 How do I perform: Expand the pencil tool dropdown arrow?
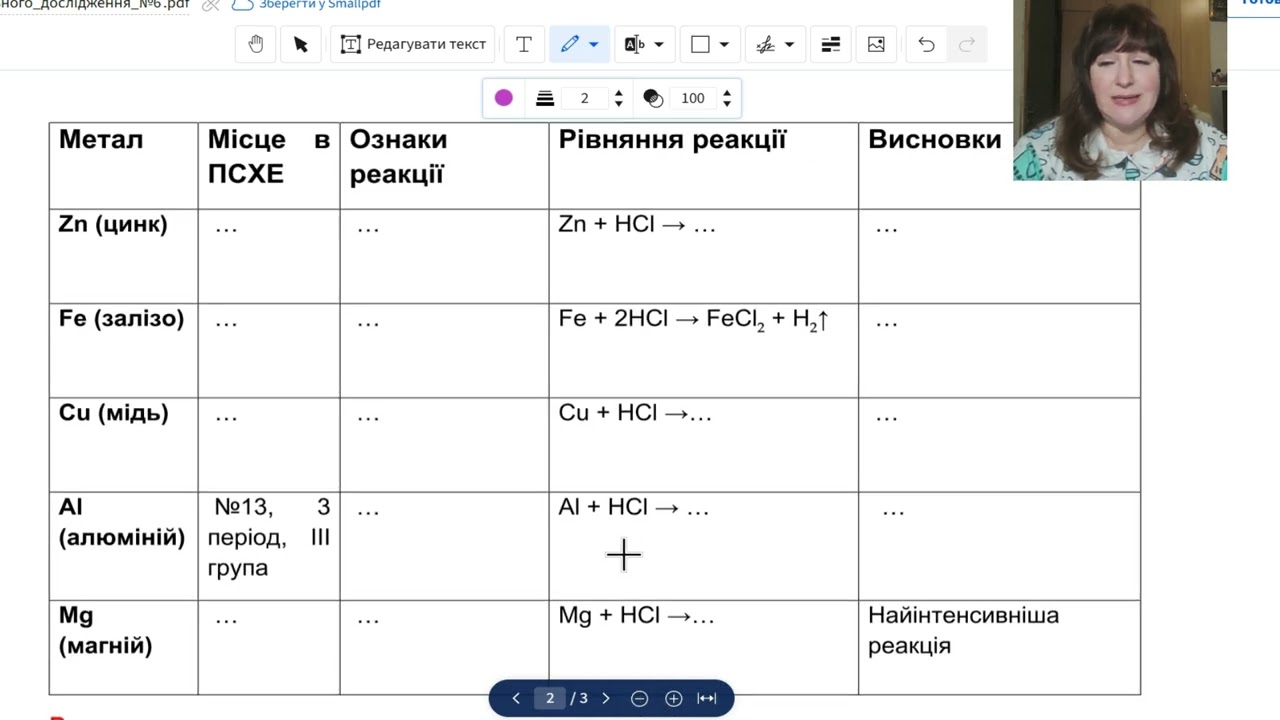[x=594, y=44]
